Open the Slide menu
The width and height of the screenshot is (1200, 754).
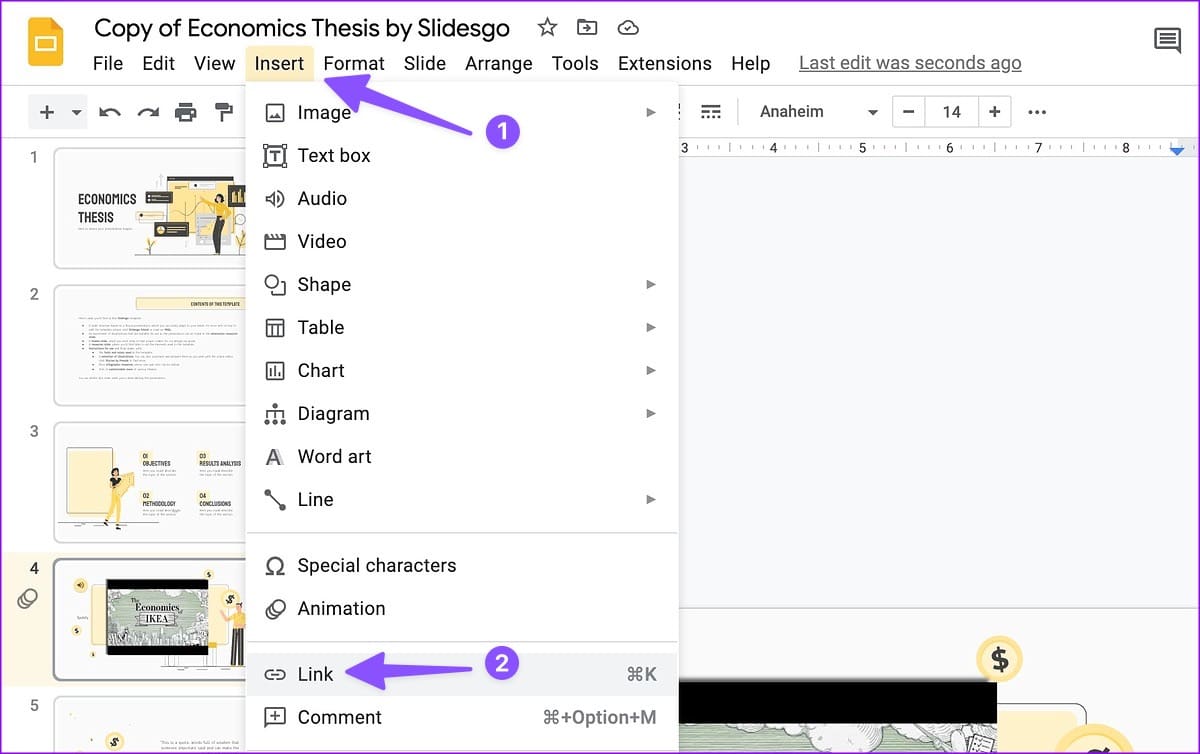tap(425, 63)
